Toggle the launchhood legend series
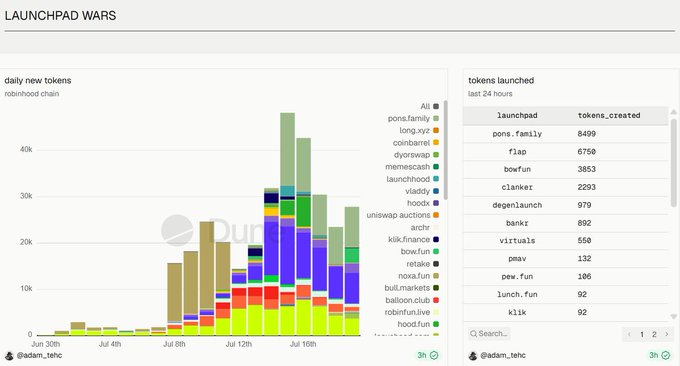 coord(412,179)
